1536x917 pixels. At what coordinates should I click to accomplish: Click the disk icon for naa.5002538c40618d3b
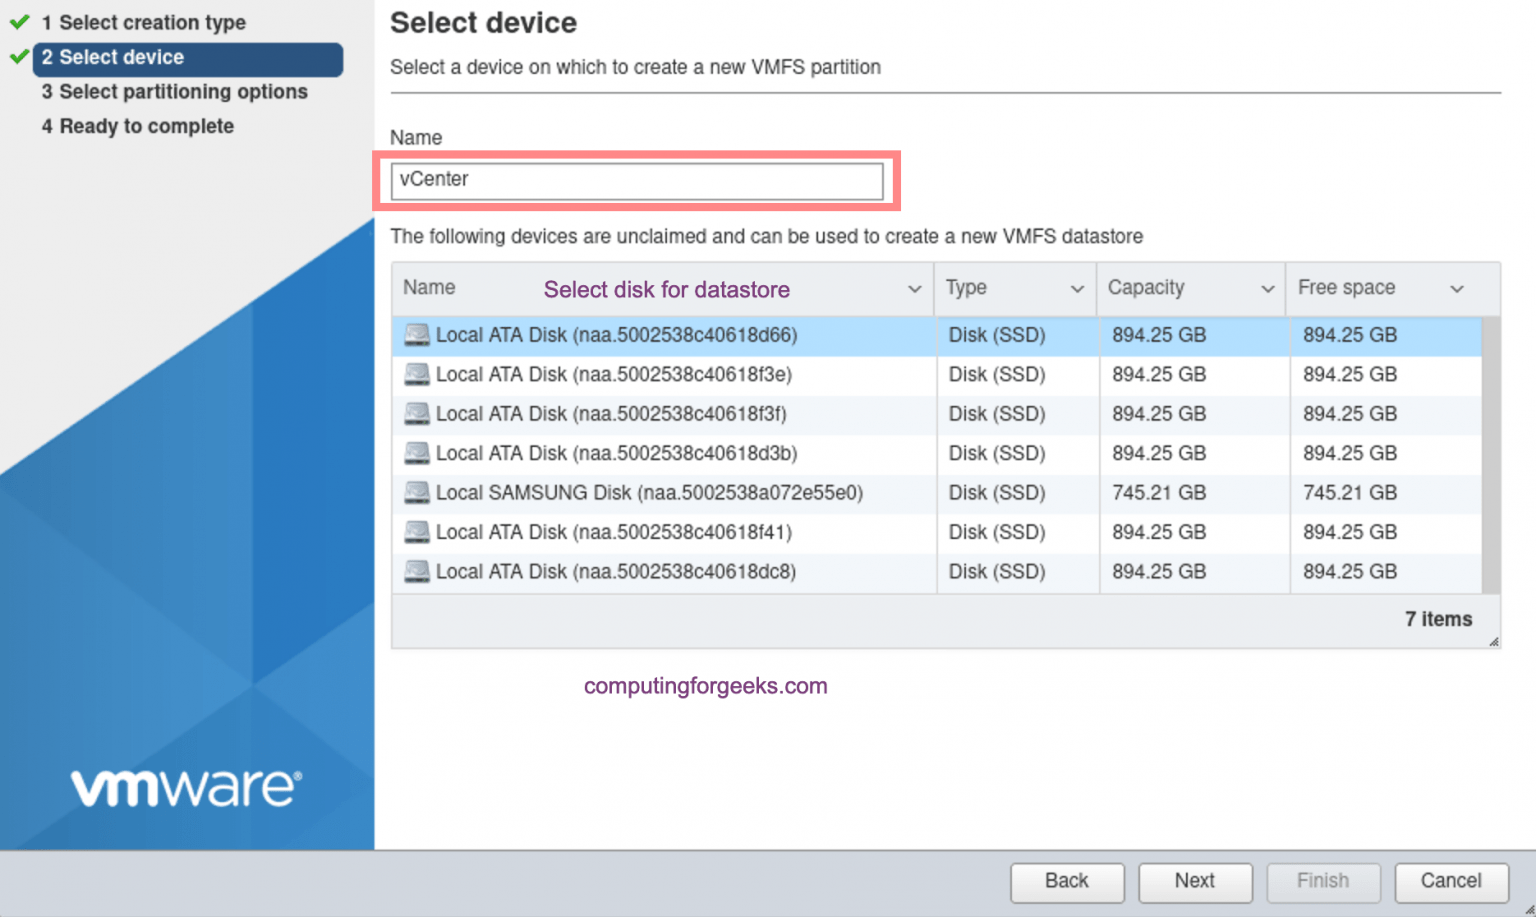pos(417,453)
